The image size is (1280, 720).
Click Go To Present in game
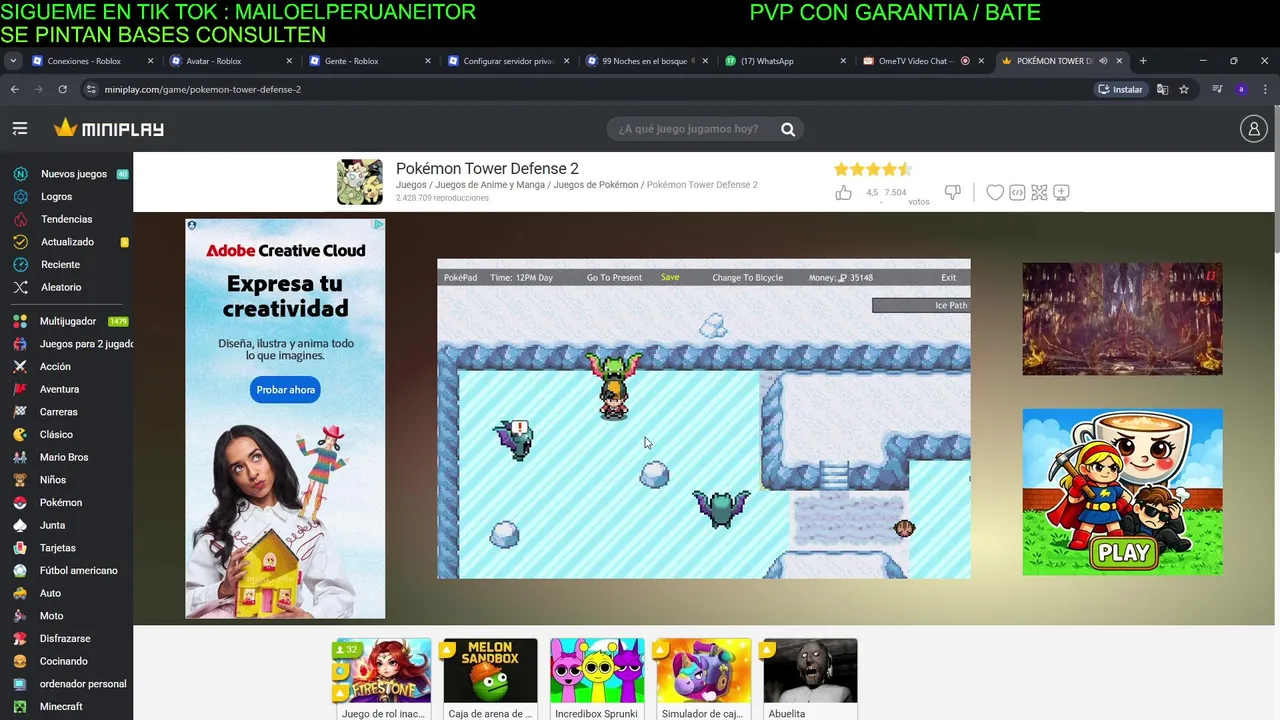(614, 277)
